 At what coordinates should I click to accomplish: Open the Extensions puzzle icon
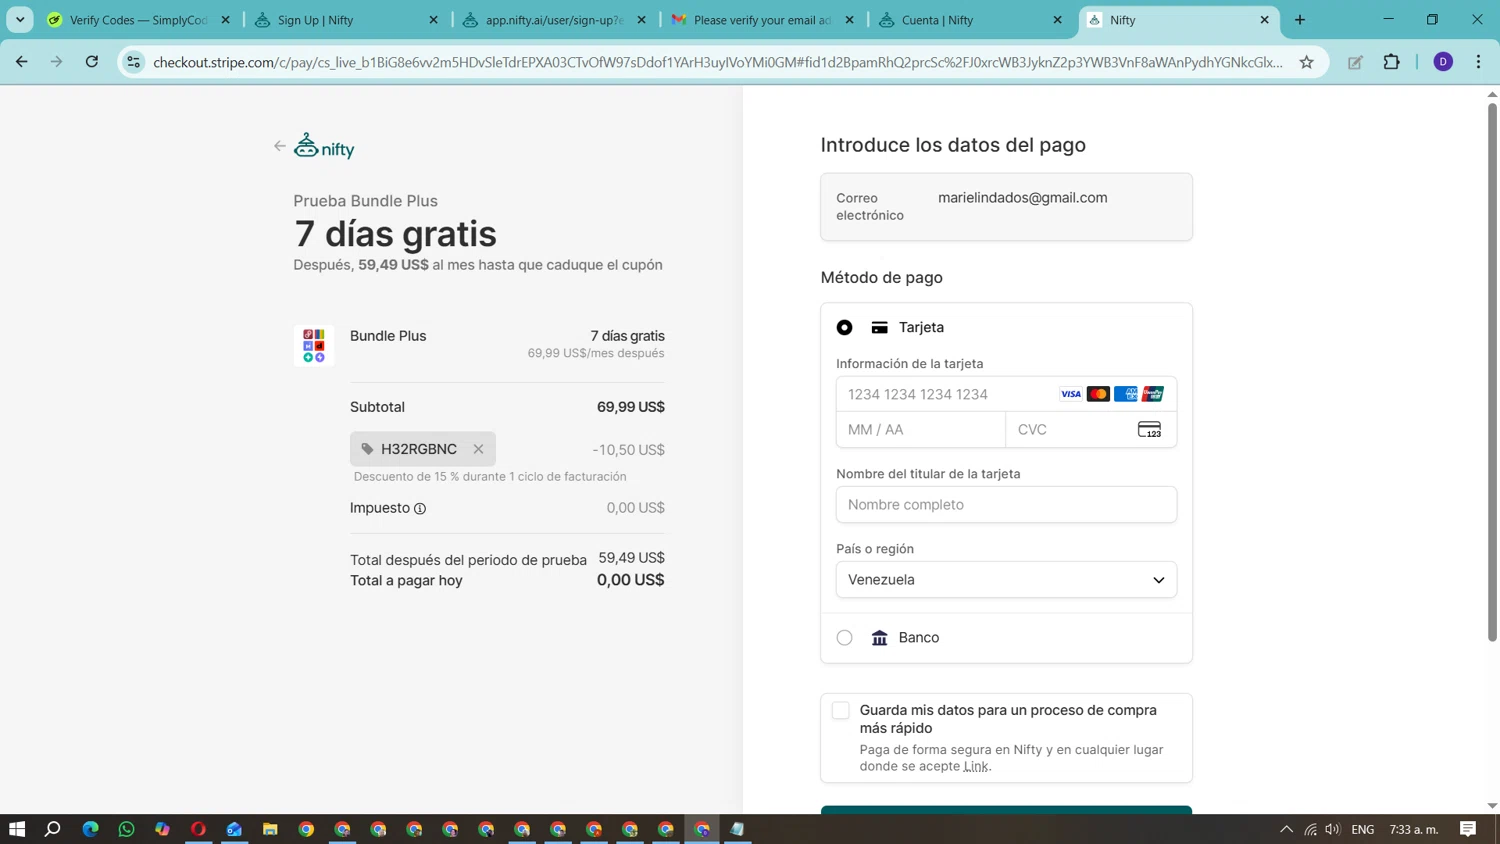[x=1391, y=62]
